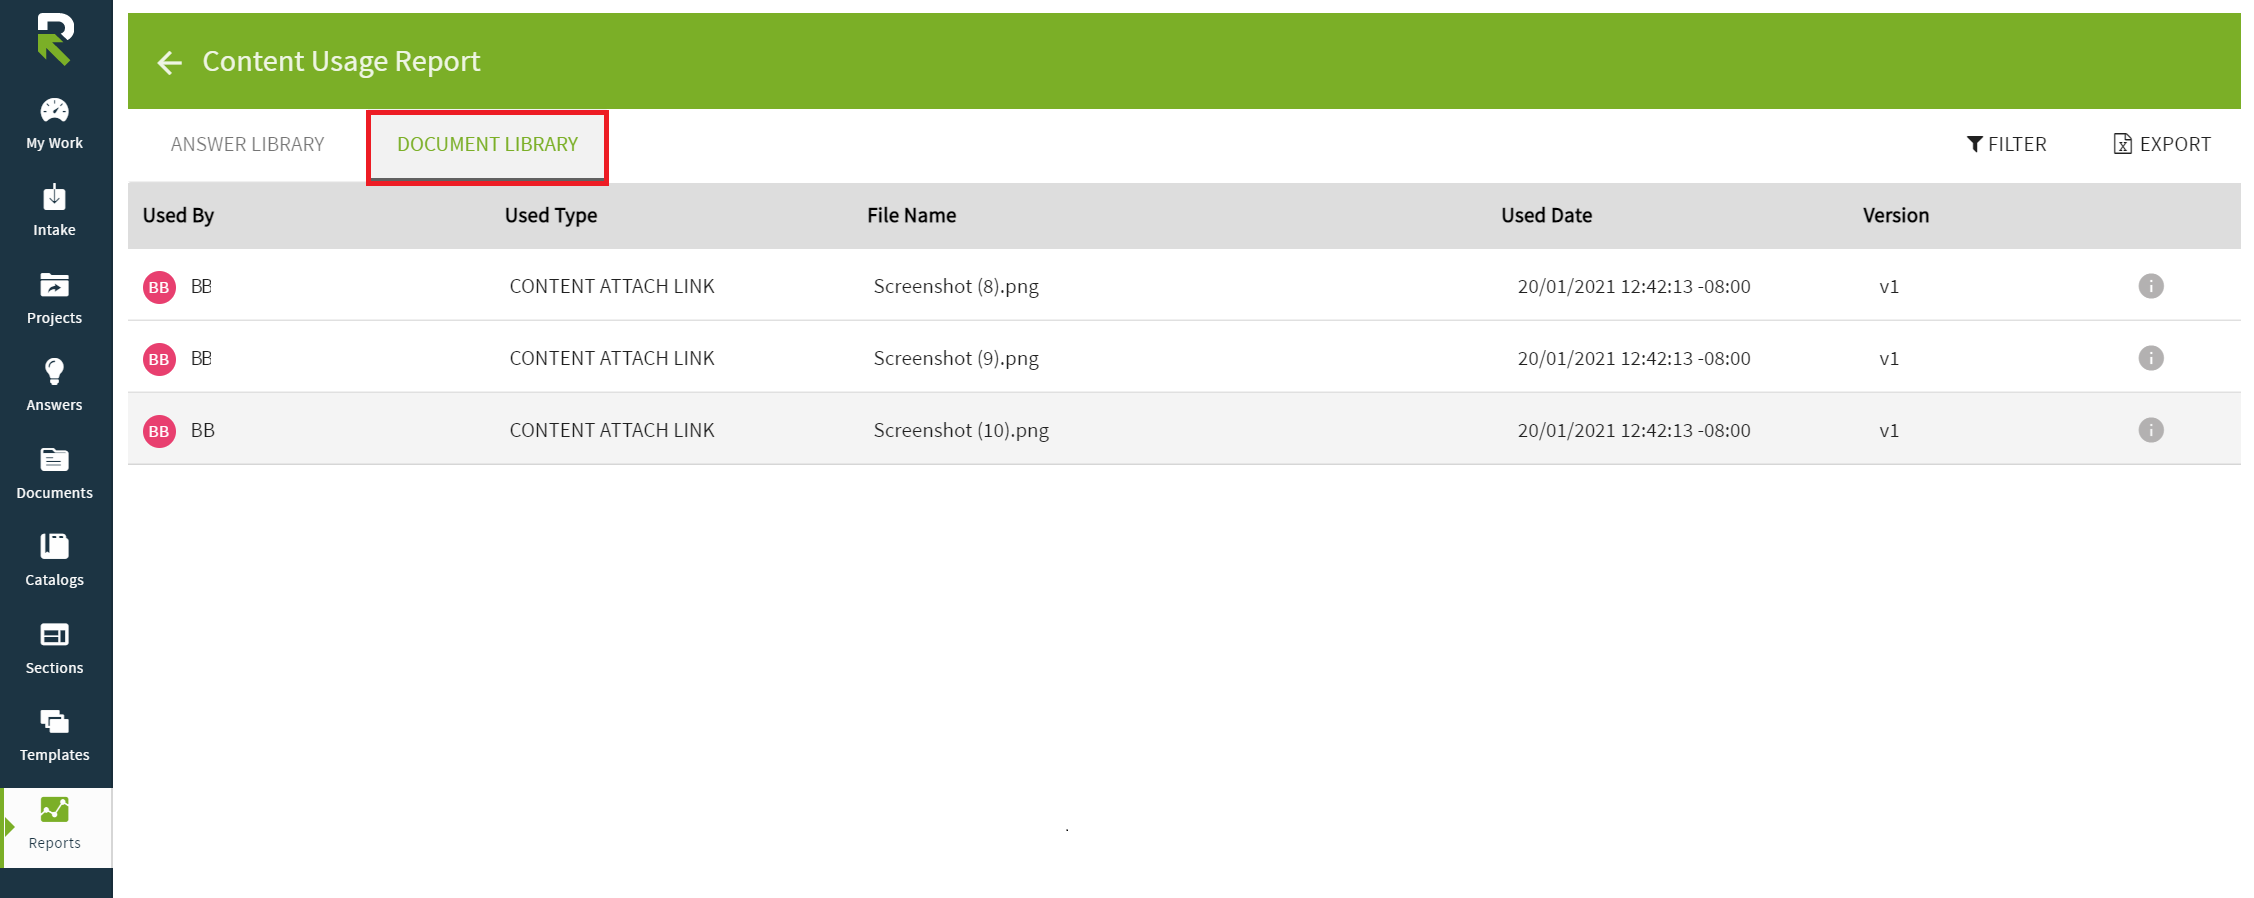Viewport: 2254px width, 898px height.
Task: Click the back arrow in header
Action: coord(169,63)
